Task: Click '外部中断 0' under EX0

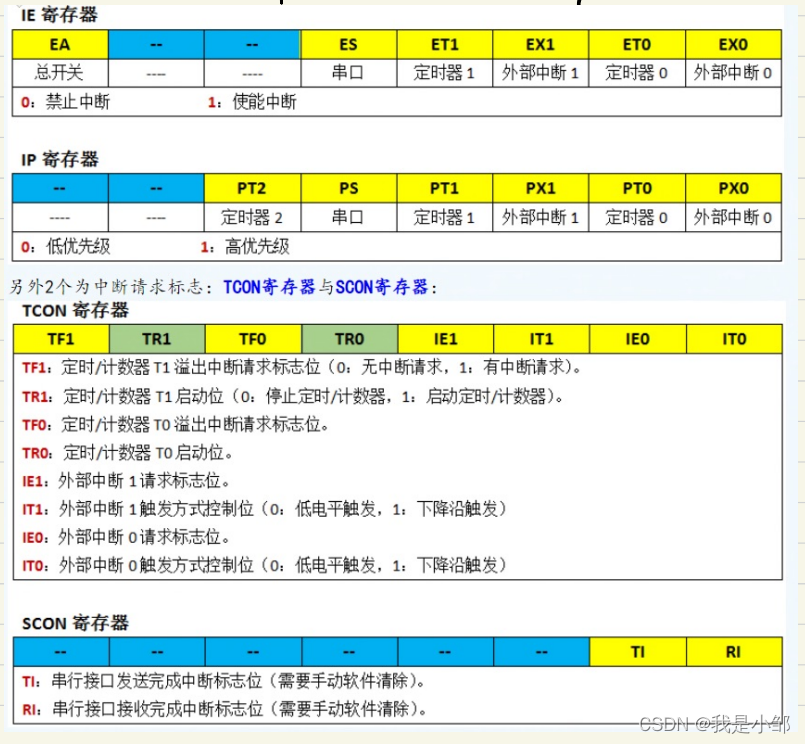Action: coord(734,73)
